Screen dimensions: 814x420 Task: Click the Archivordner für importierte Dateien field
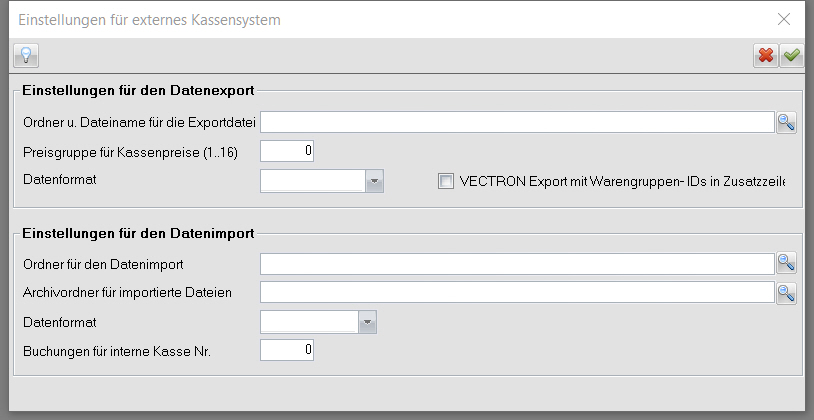518,292
